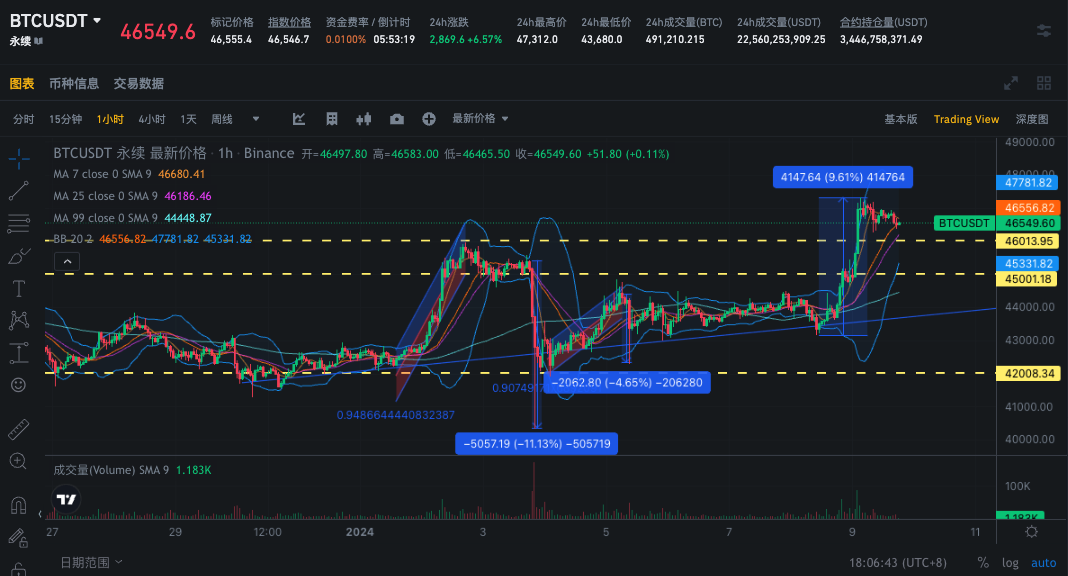Select the ruler measure tool
Image resolution: width=1068 pixels, height=576 pixels.
click(x=19, y=429)
